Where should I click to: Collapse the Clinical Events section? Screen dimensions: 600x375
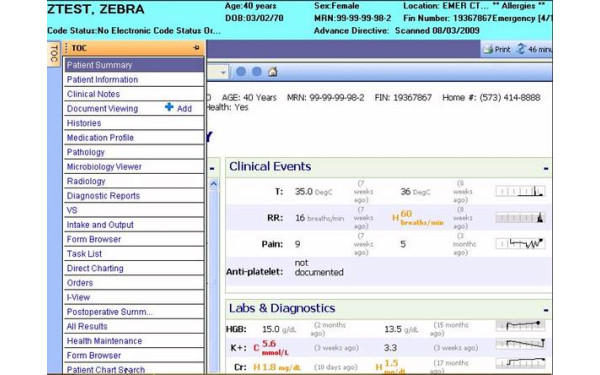[546, 168]
